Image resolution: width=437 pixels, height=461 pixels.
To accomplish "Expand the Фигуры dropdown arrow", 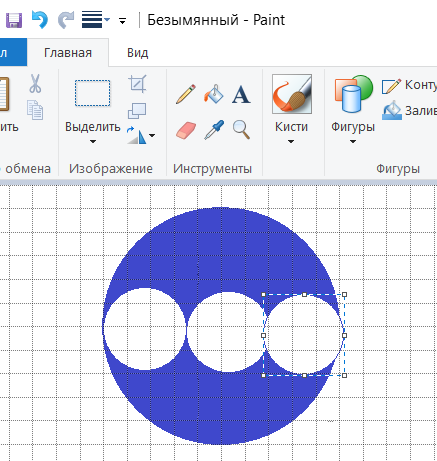I will (x=353, y=141).
